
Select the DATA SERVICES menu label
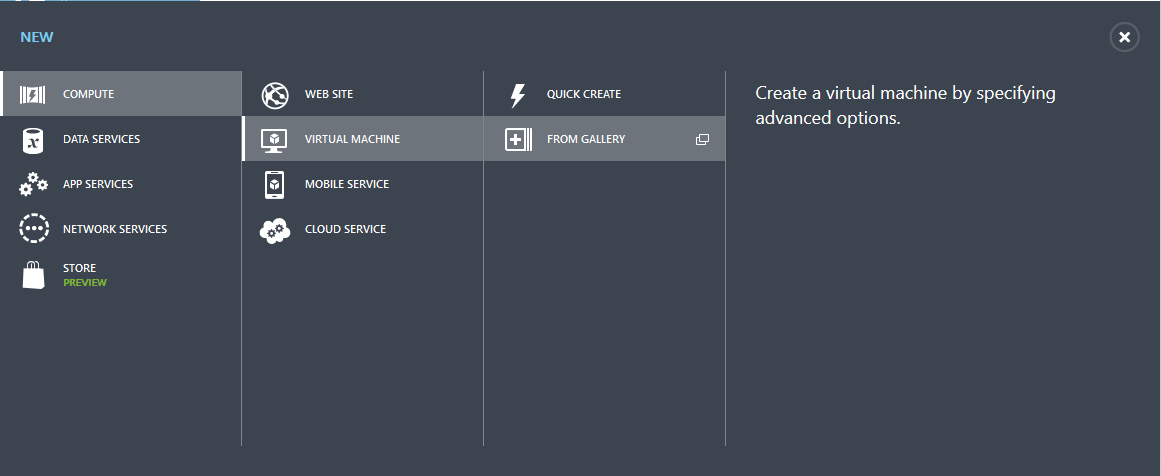click(x=101, y=139)
